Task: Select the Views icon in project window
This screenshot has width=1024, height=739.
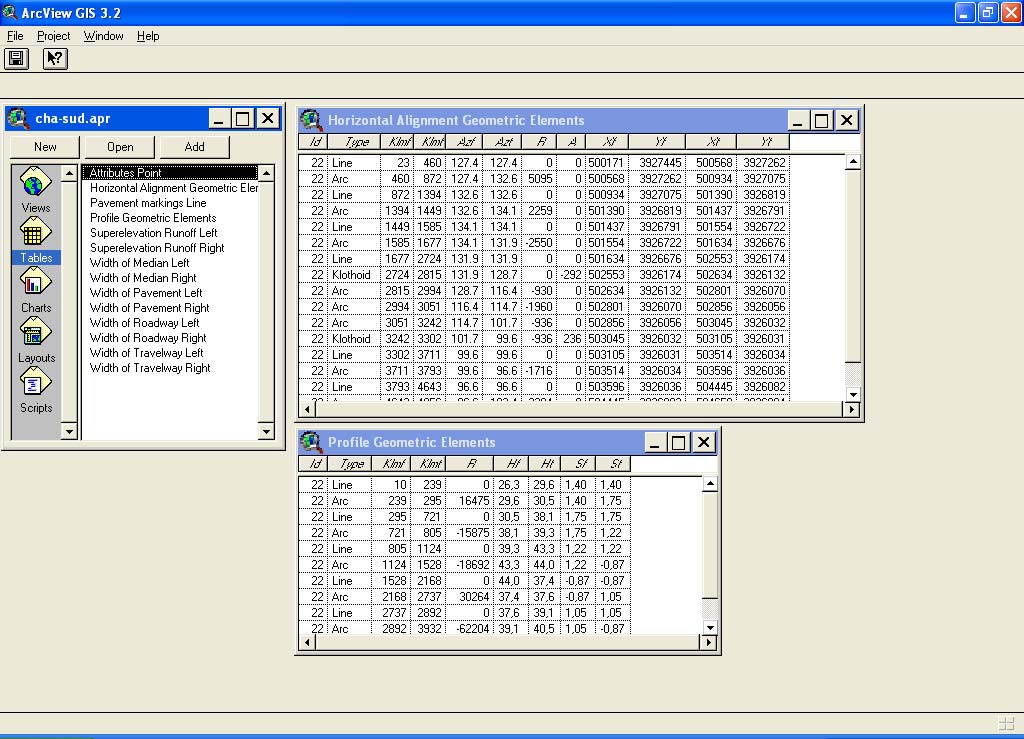Action: pyautogui.click(x=35, y=182)
